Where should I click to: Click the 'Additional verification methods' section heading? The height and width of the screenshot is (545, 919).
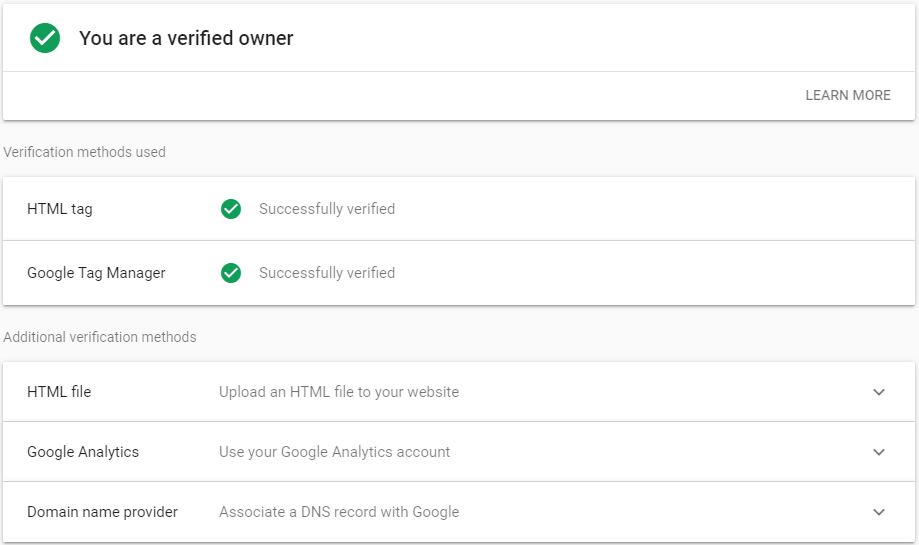point(100,337)
